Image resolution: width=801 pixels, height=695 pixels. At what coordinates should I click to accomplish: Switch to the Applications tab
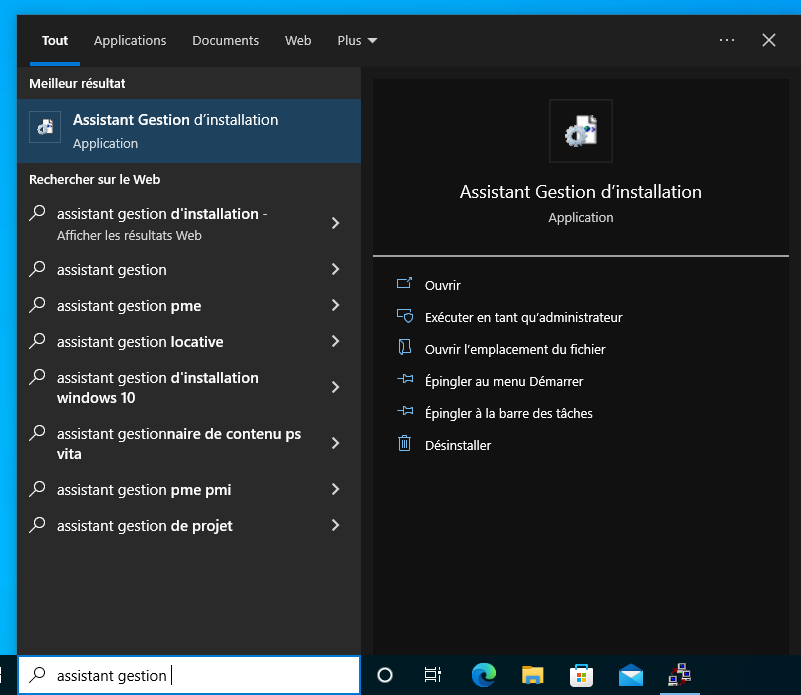130,40
